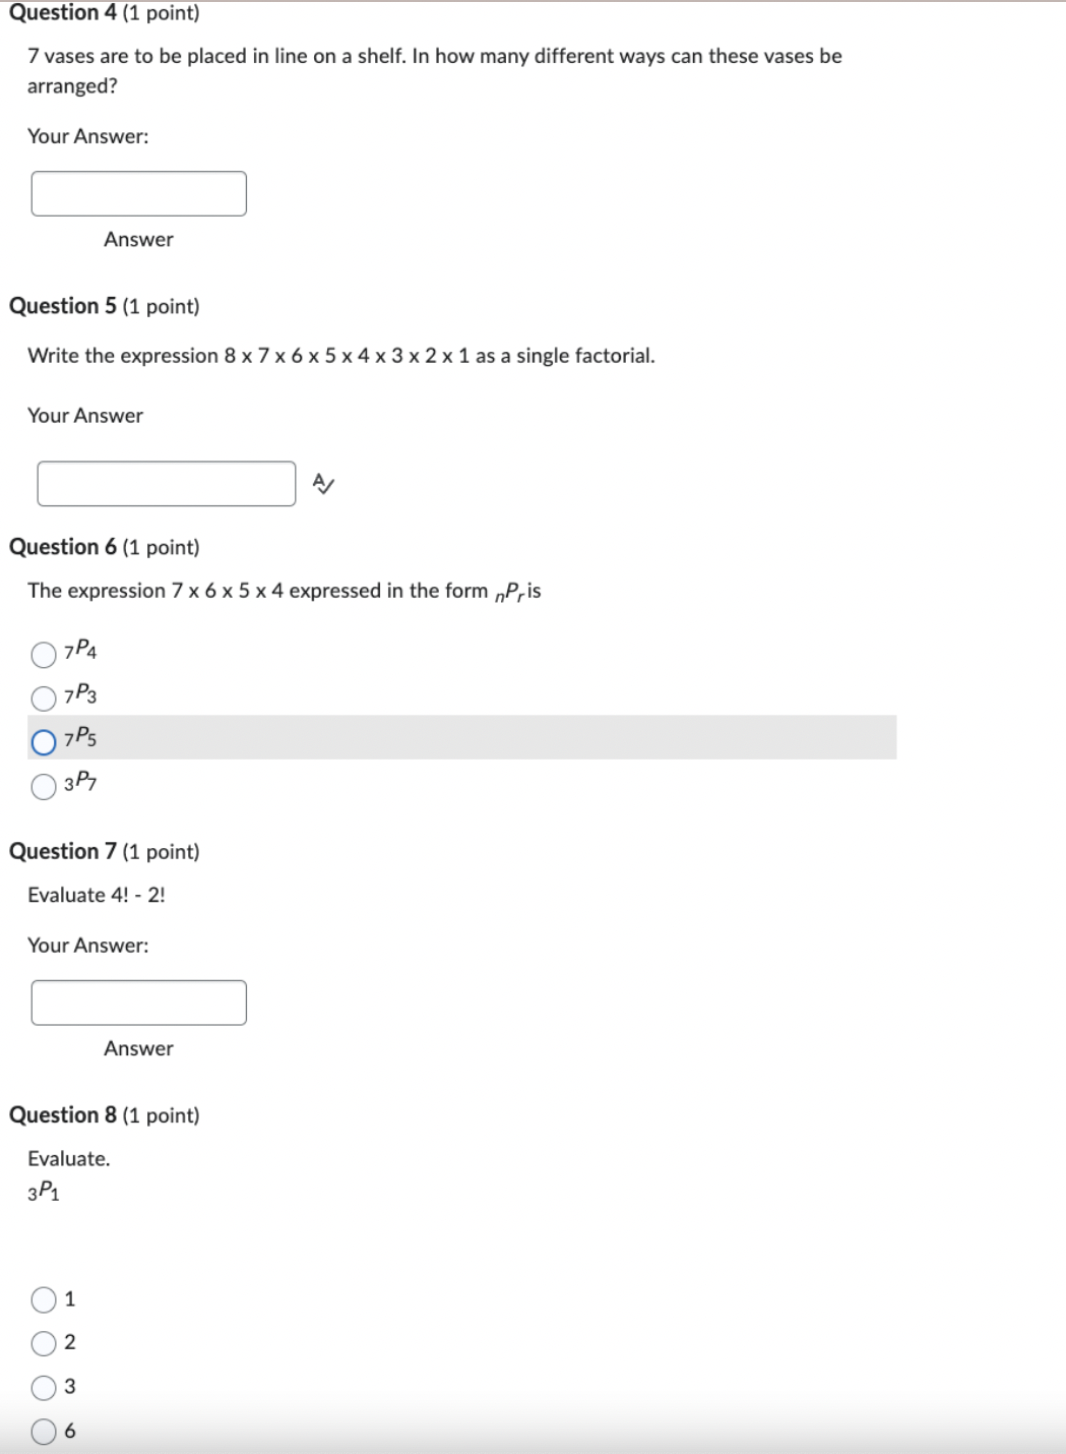The image size is (1066, 1454).
Task: Pick the 3P7 answer choice
Action: pos(44,786)
